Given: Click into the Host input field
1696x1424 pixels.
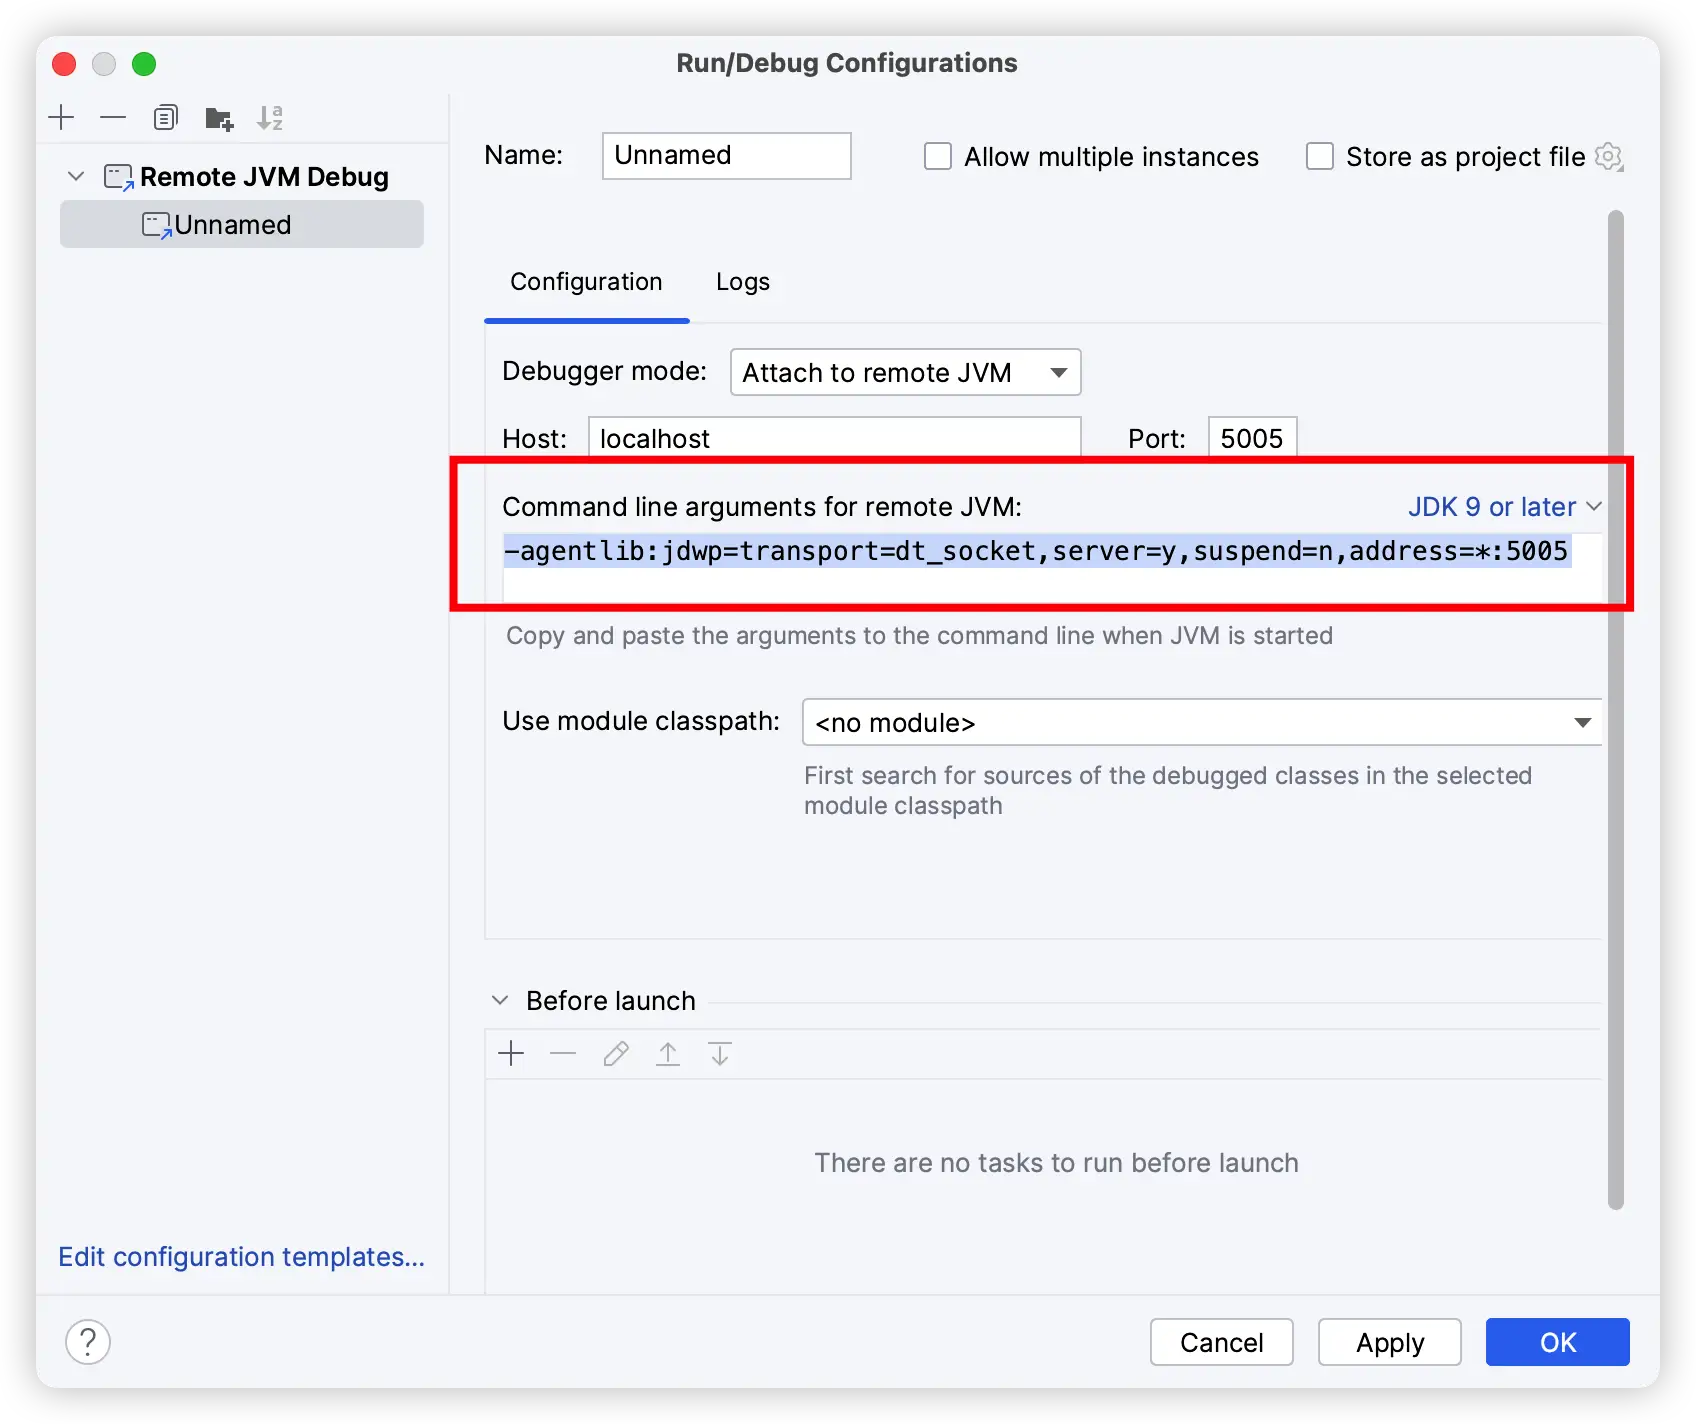Looking at the screenshot, I should [834, 438].
